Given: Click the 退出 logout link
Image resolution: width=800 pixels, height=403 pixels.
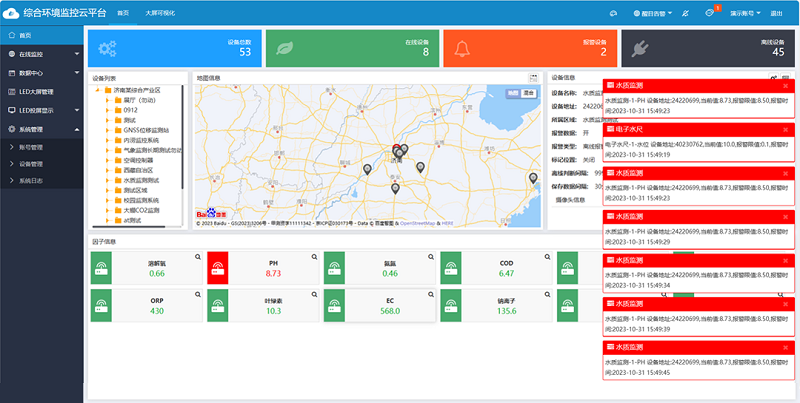Looking at the screenshot, I should point(776,13).
